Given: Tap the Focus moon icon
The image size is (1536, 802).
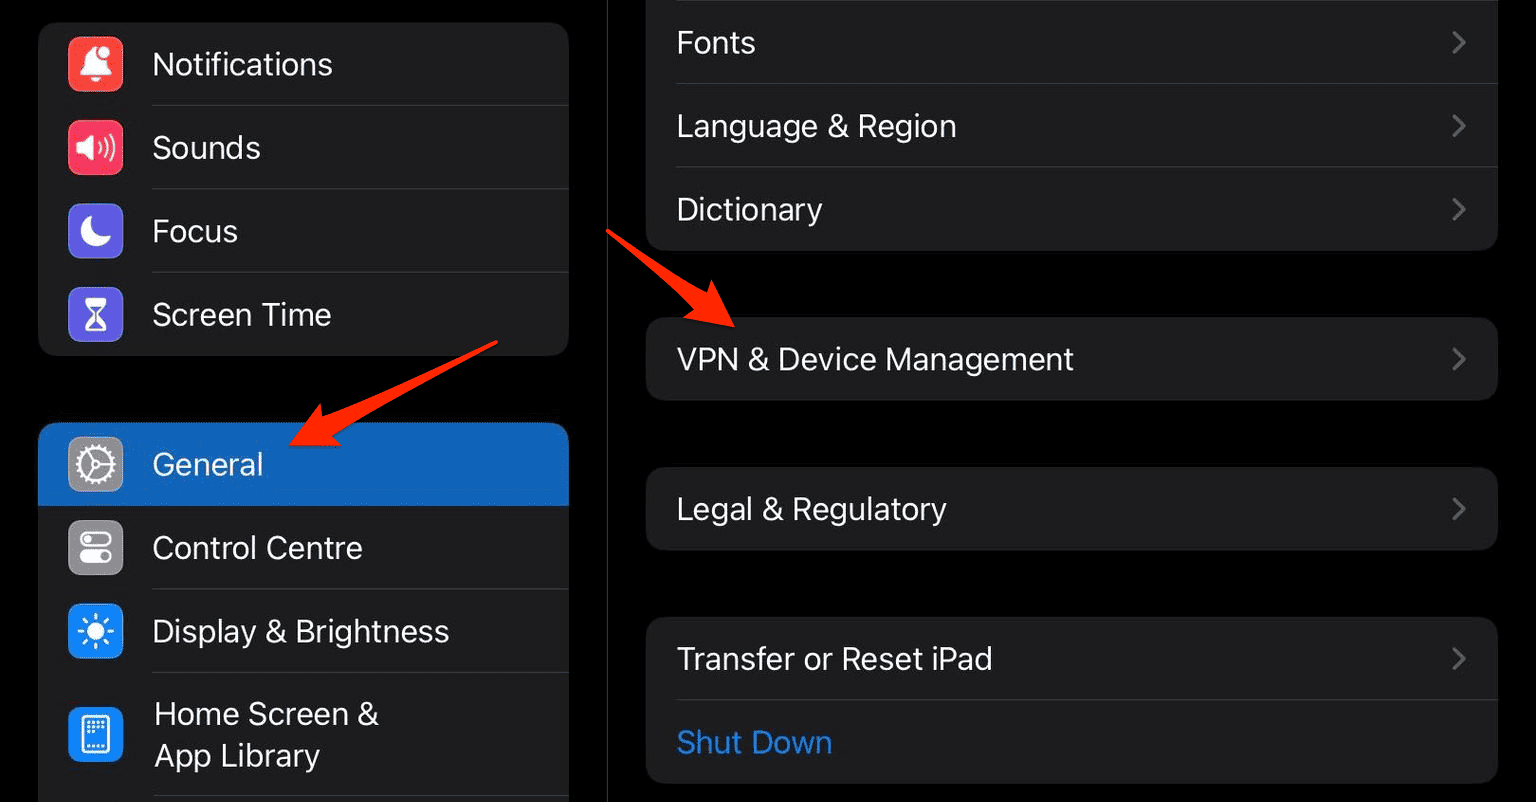Looking at the screenshot, I should [96, 231].
